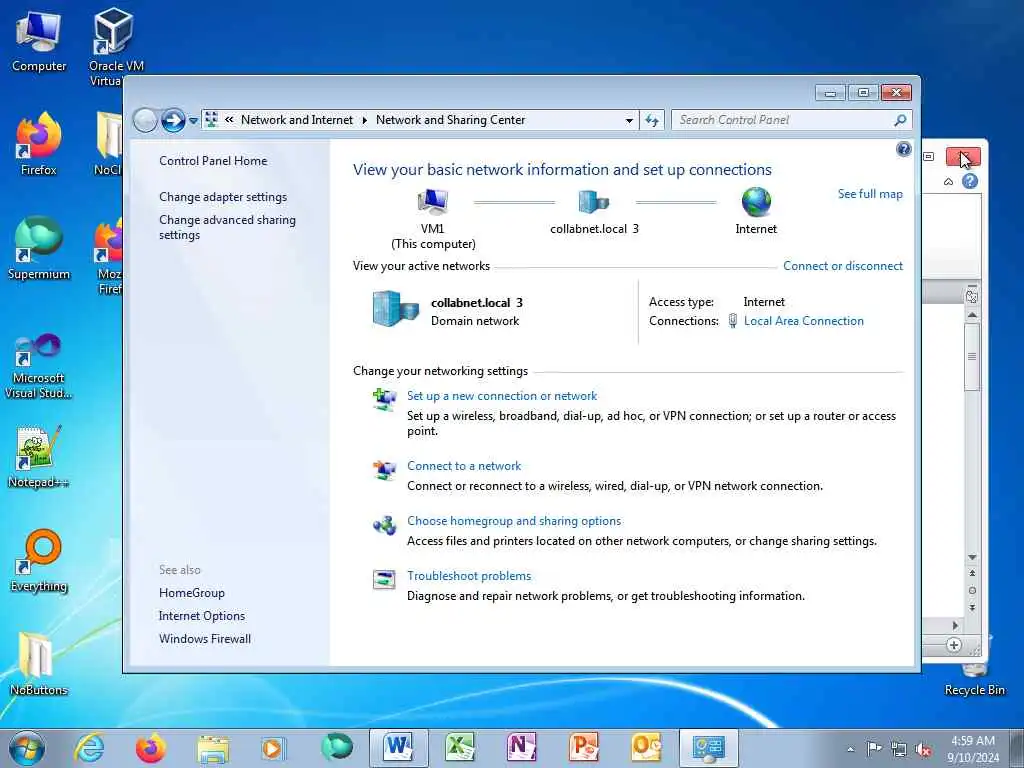Open PowerPoint from the taskbar
The width and height of the screenshot is (1024, 768).
[584, 748]
